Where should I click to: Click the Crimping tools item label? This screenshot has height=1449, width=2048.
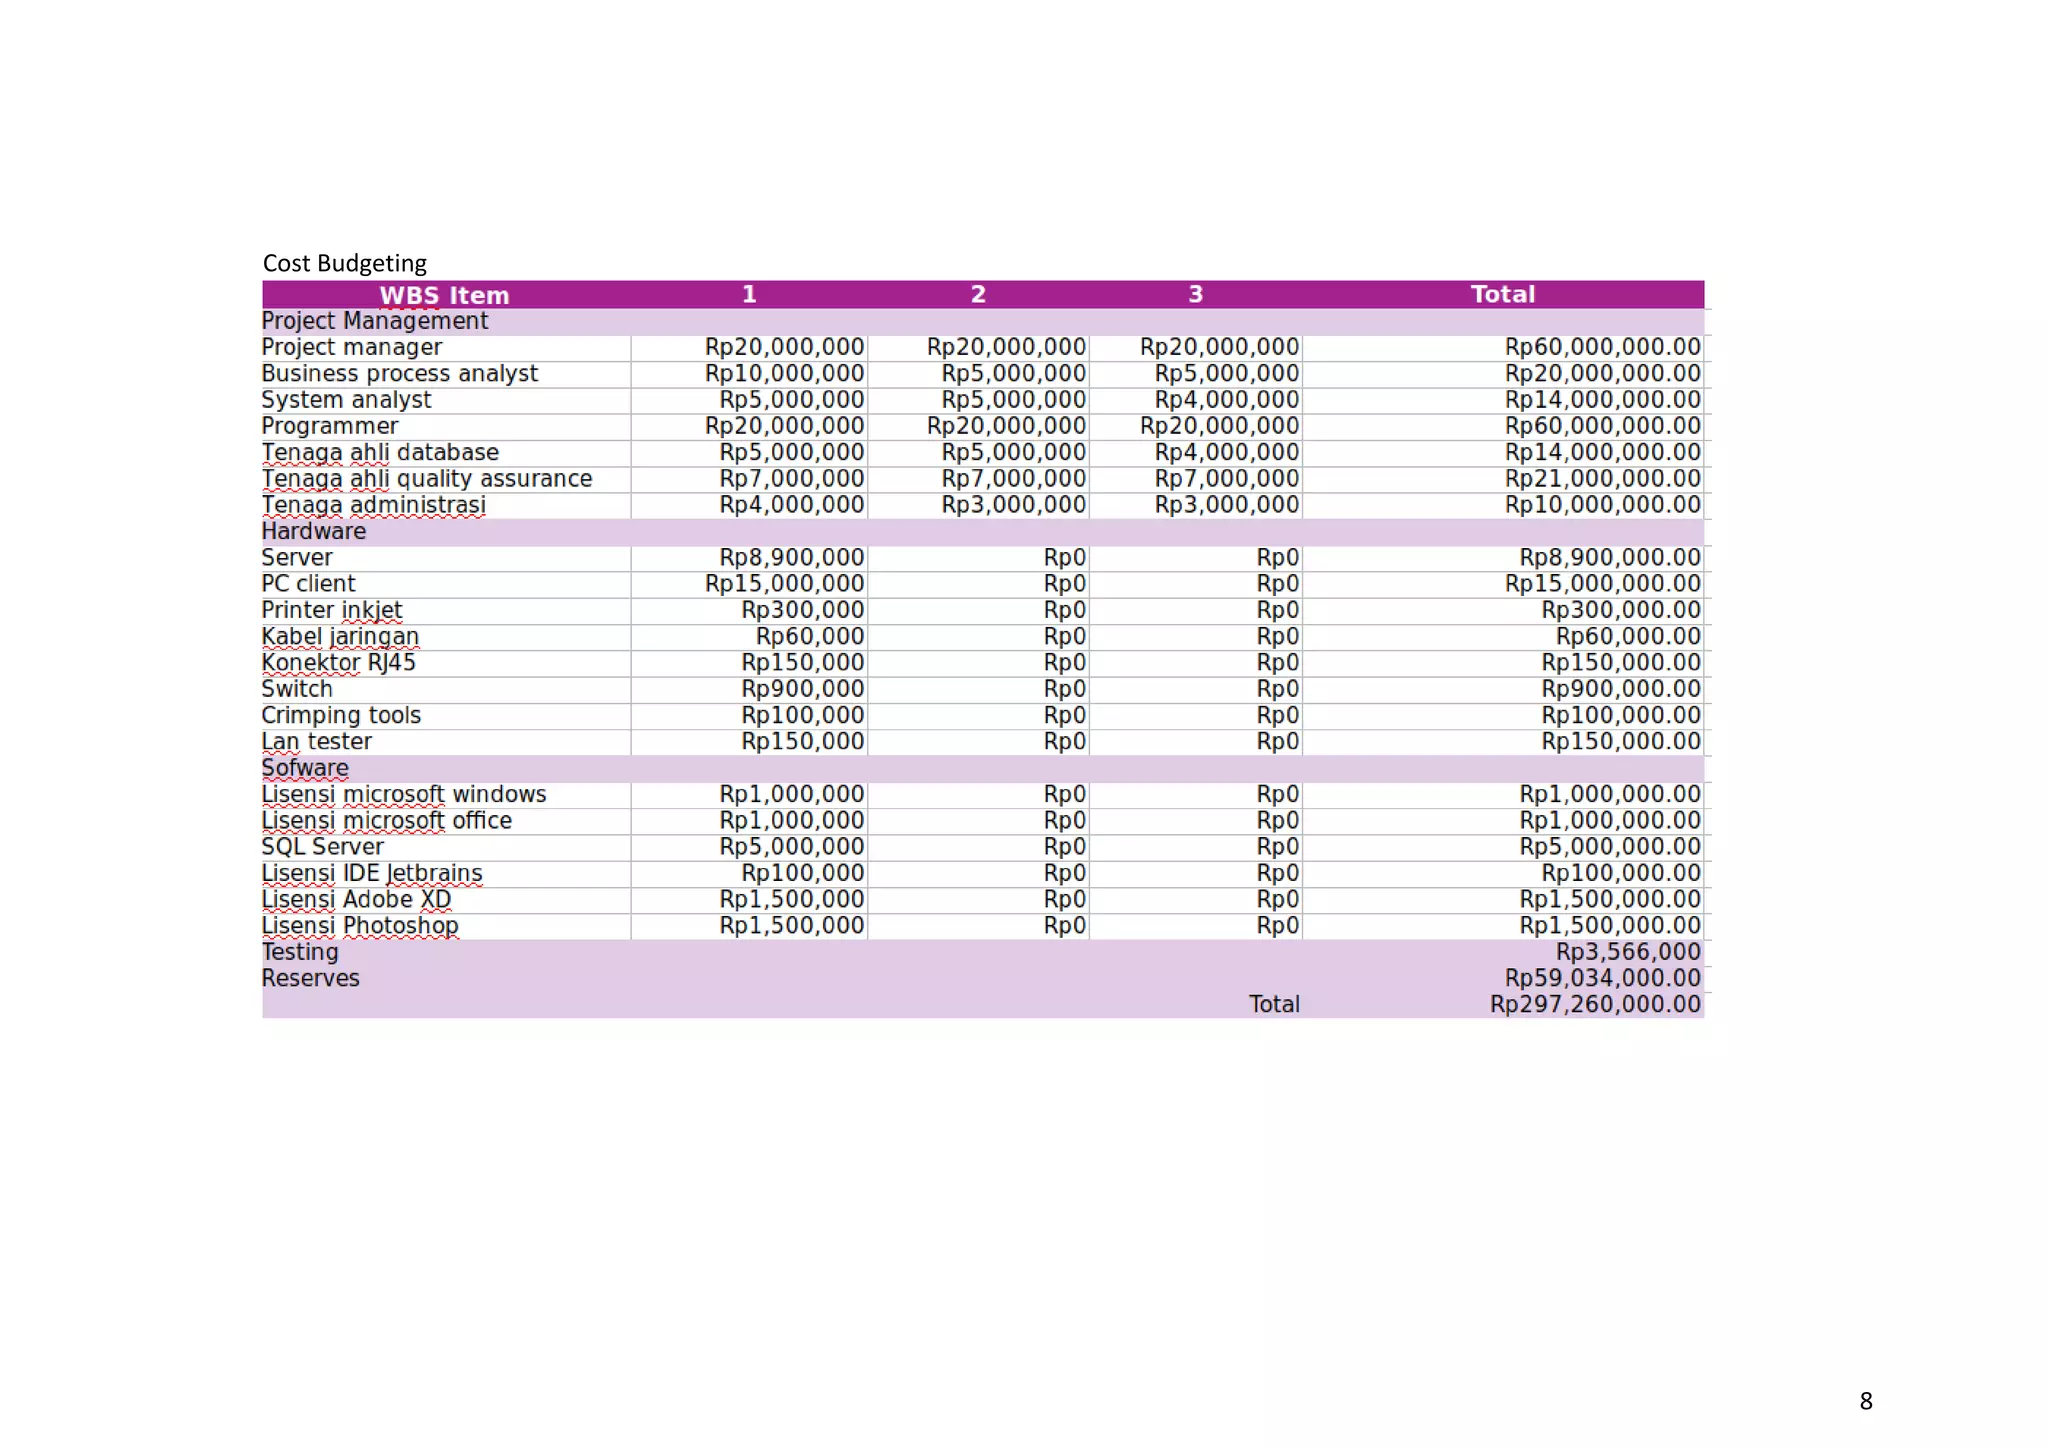[x=341, y=716]
